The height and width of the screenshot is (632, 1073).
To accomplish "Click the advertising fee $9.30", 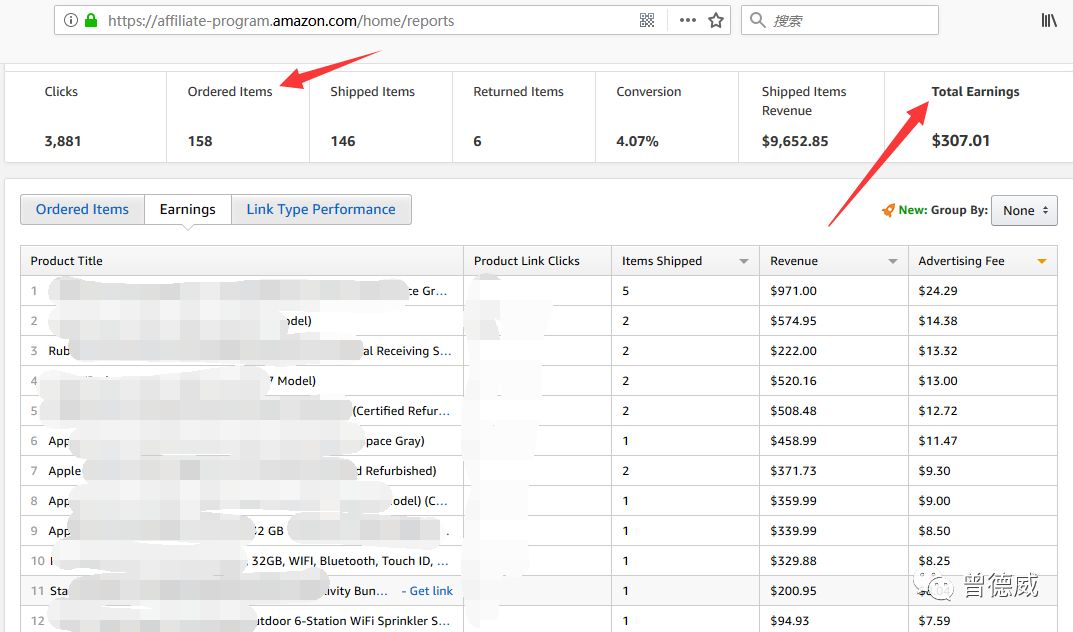I will (x=934, y=471).
